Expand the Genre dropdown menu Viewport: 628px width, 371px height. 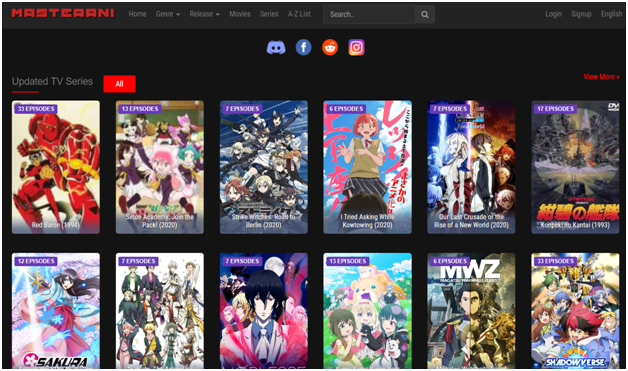[167, 14]
